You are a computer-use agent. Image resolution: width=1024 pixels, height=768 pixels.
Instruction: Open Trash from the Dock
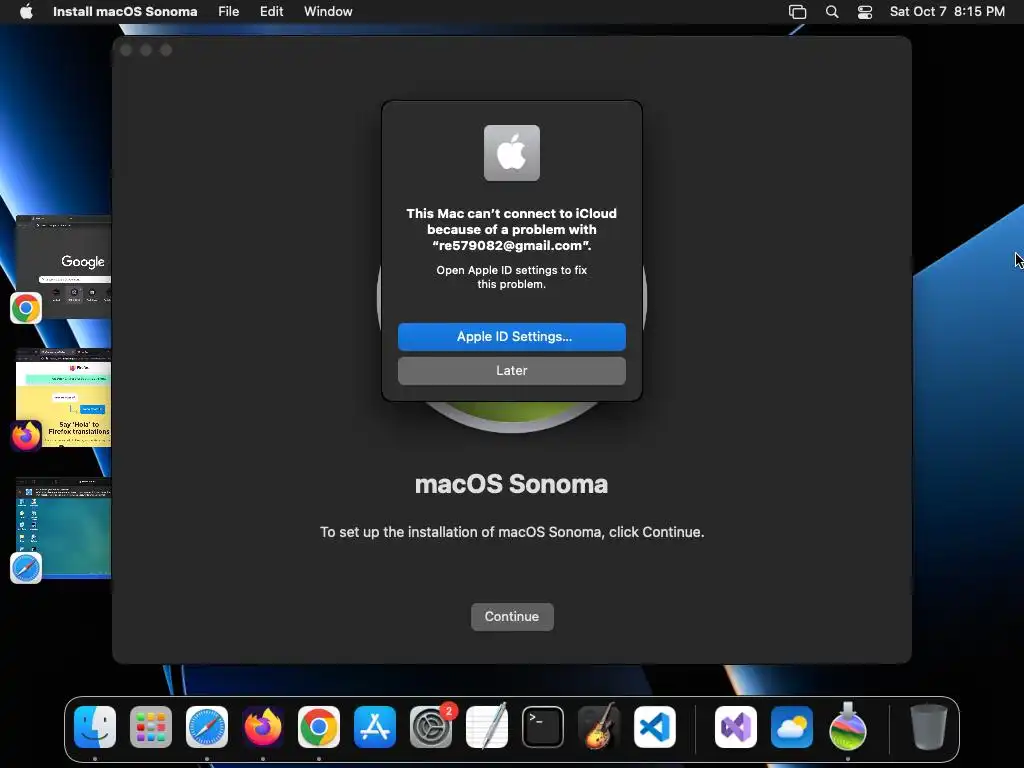pyautogui.click(x=929, y=727)
